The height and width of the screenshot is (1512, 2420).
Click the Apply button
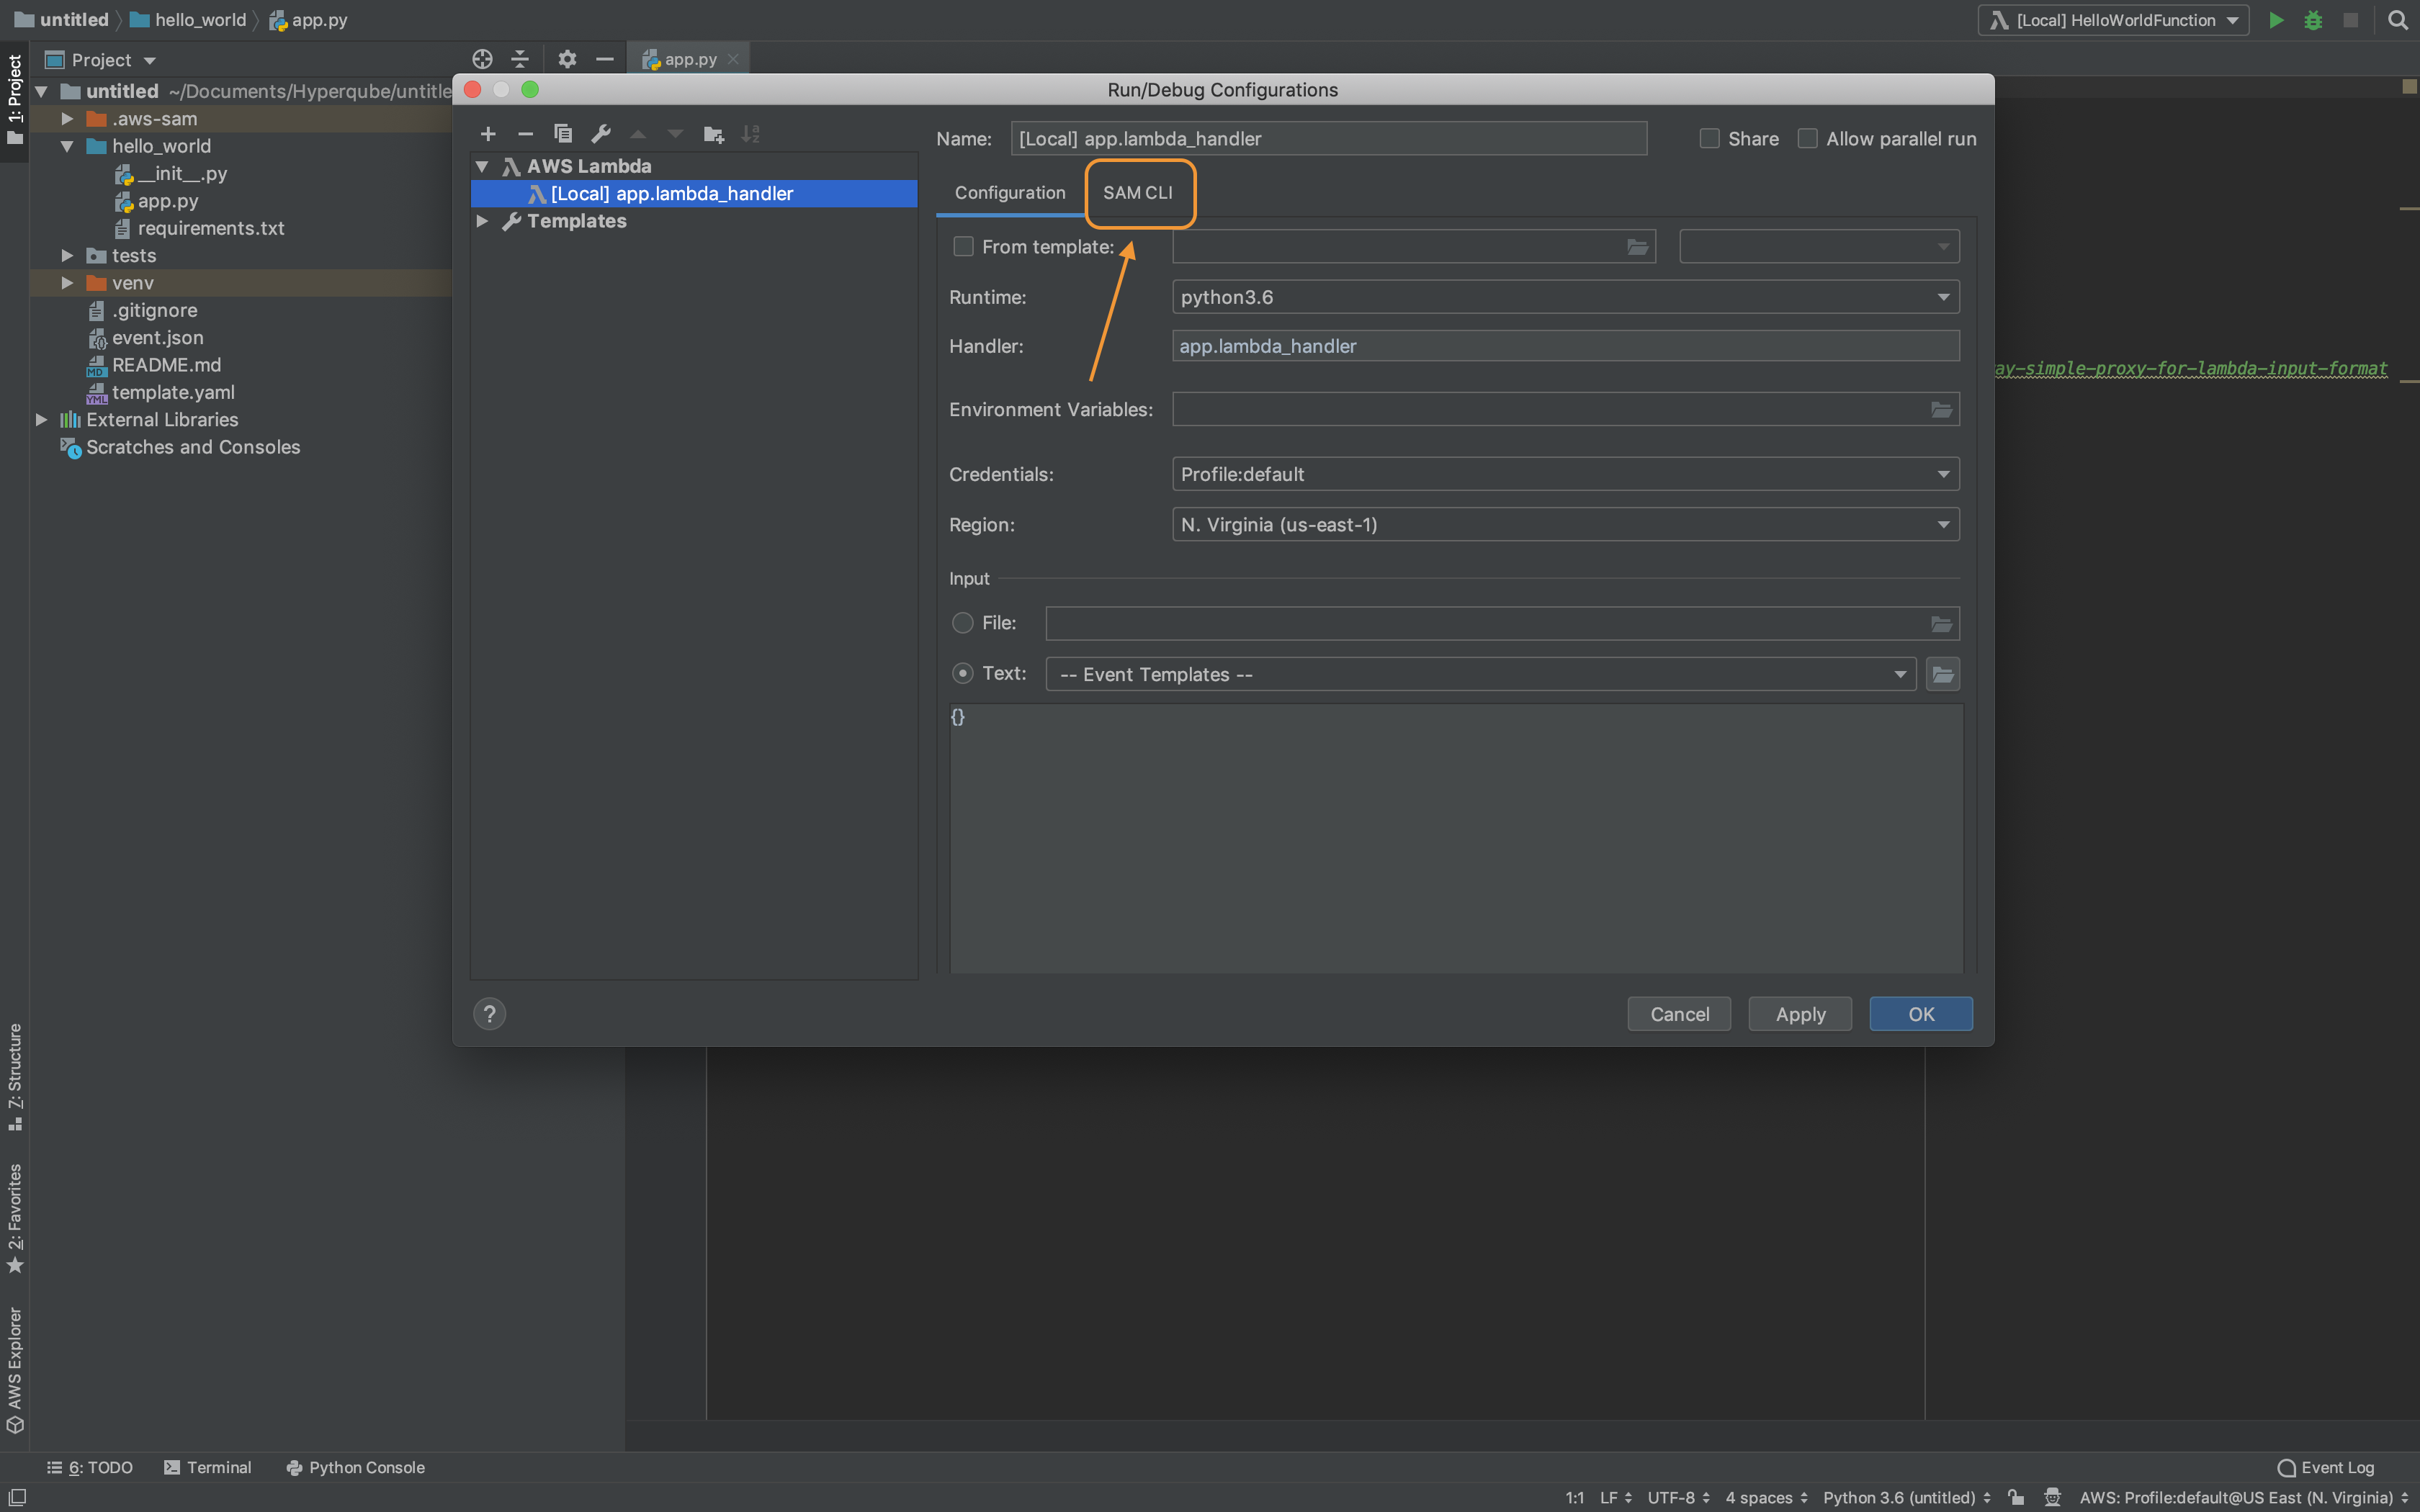[x=1800, y=1014]
